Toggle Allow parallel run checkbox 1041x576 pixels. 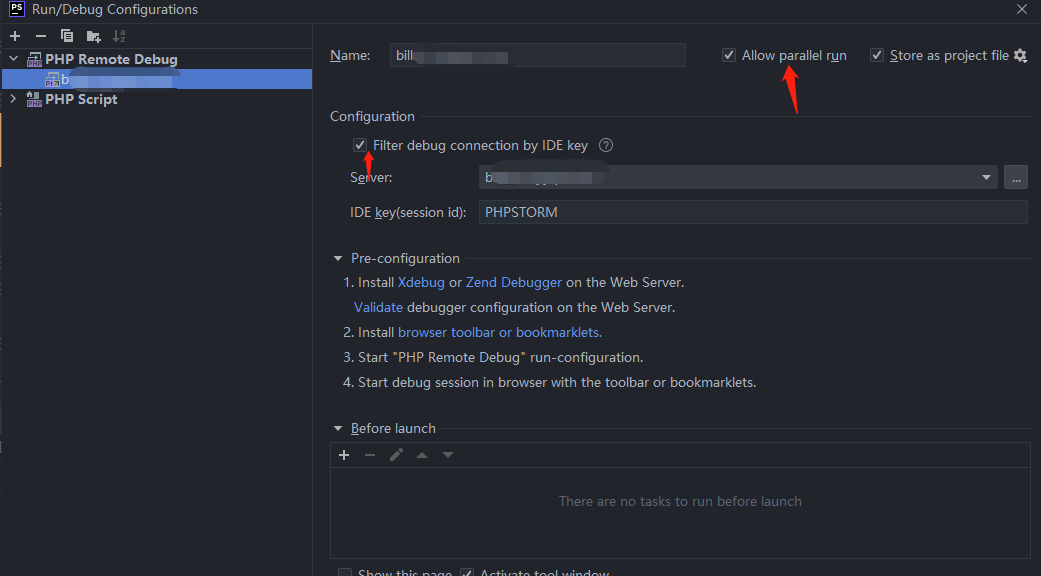tap(729, 55)
